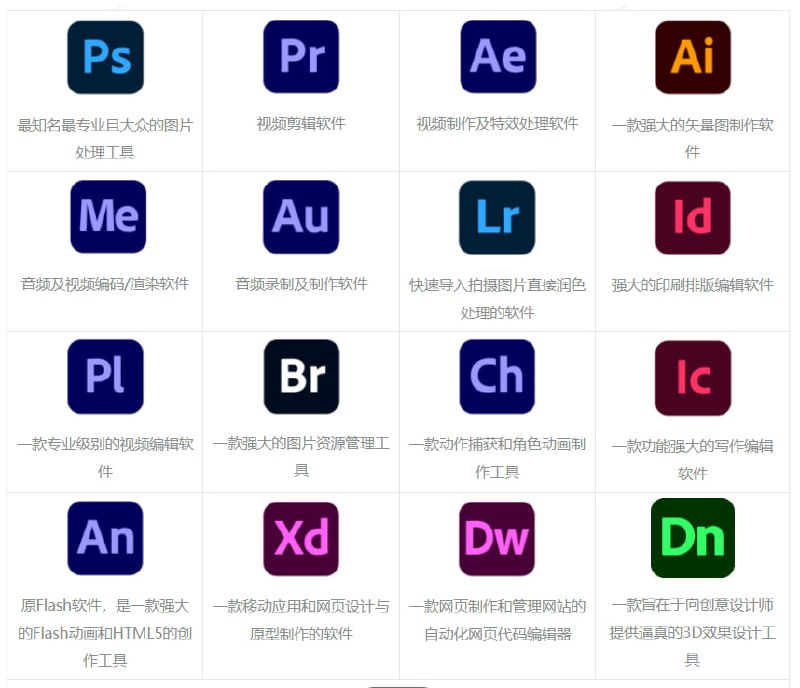Image resolution: width=800 pixels, height=688 pixels.
Task: Select the Premiere Pro (Pr) icon
Action: 300,57
